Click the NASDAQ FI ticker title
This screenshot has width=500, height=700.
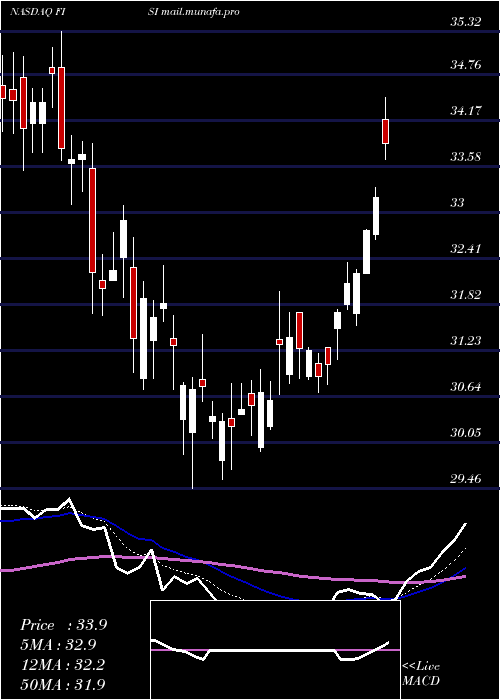(x=36, y=12)
